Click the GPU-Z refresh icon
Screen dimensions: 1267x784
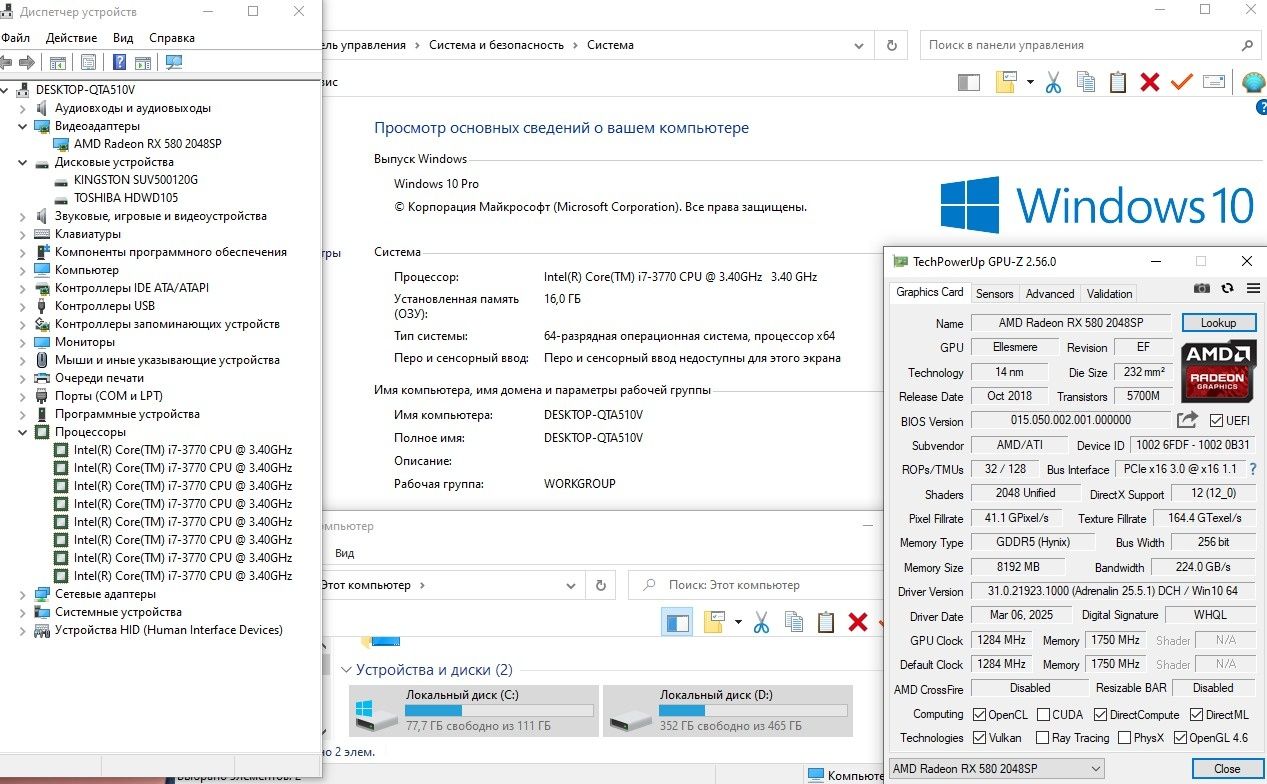coord(1228,288)
